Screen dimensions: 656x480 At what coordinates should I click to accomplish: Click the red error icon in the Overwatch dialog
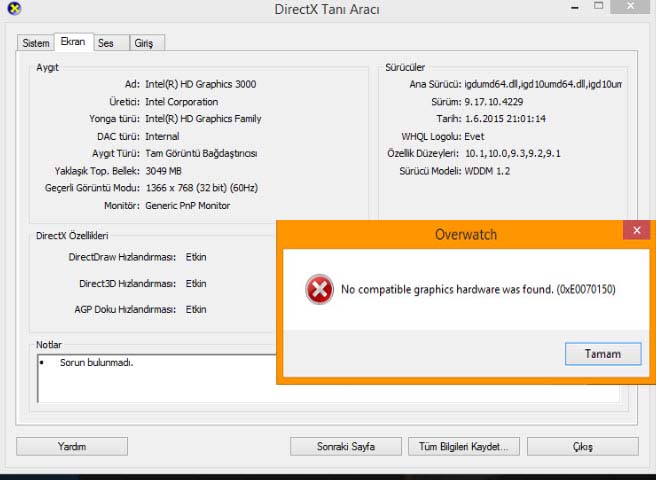(x=319, y=289)
